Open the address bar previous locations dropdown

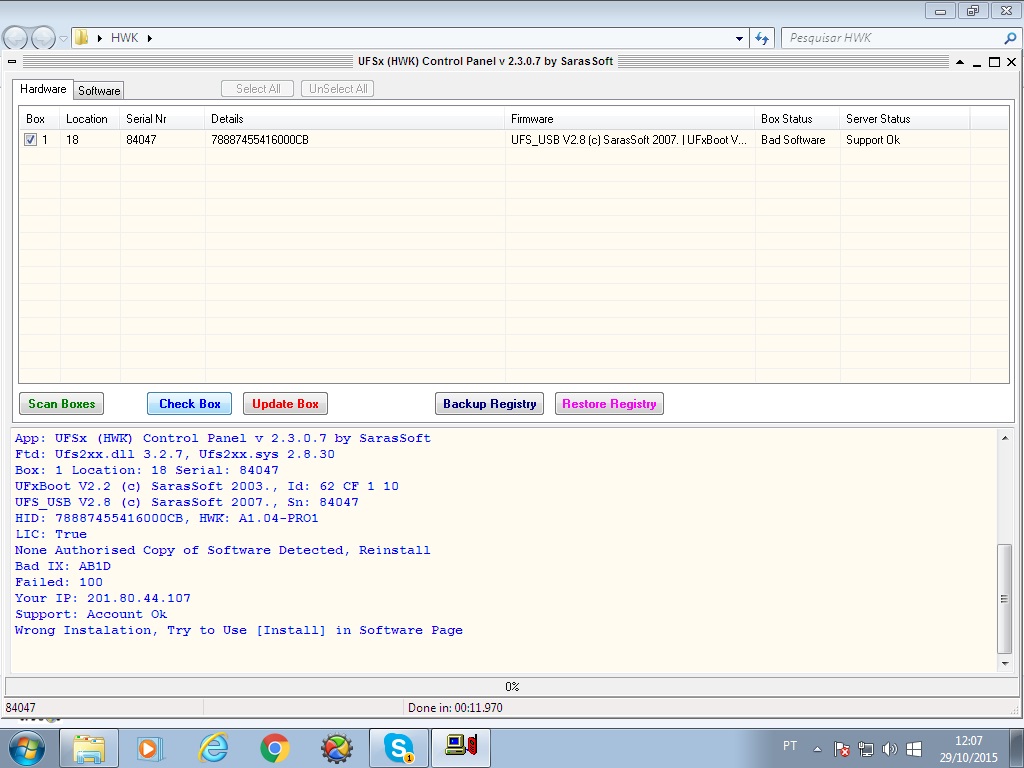[x=739, y=39]
